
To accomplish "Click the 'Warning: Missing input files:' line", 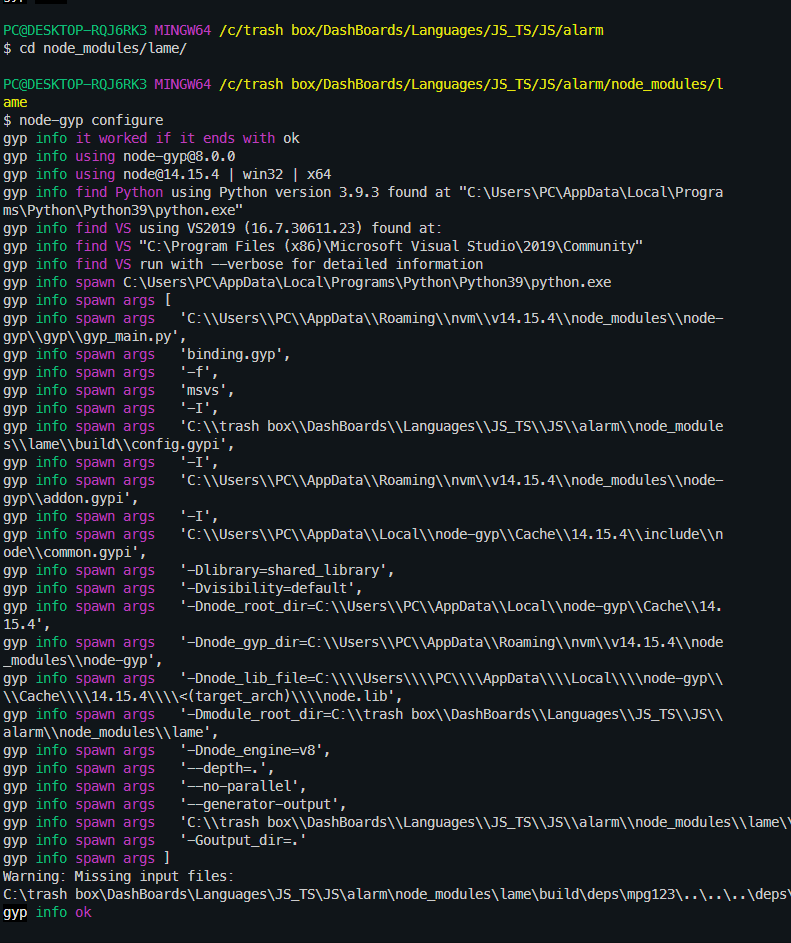I will pyautogui.click(x=118, y=877).
